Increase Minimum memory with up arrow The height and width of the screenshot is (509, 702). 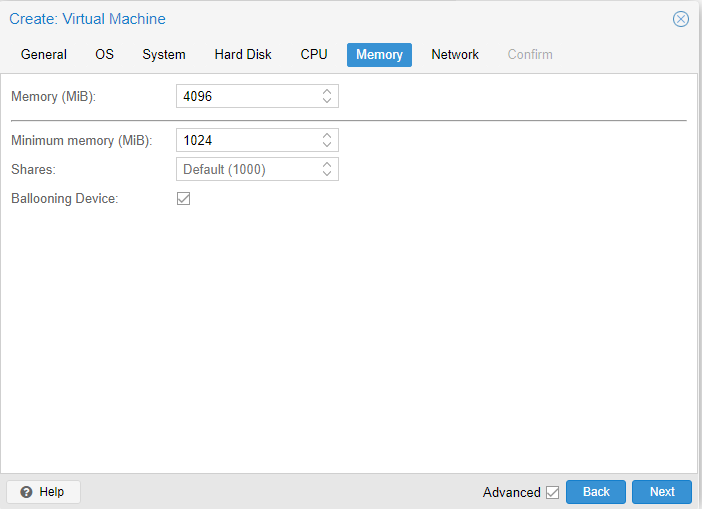[x=327, y=136]
